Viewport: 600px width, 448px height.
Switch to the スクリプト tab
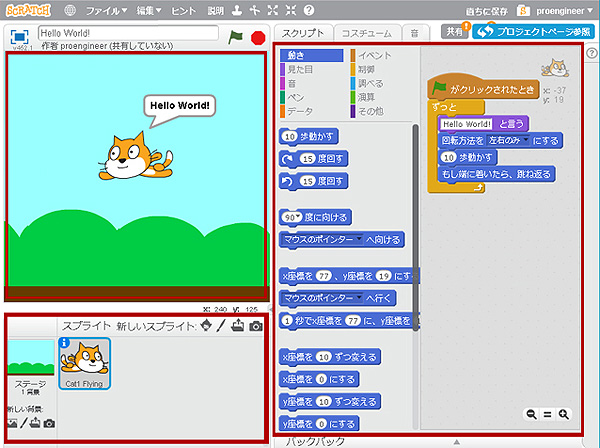click(x=303, y=33)
